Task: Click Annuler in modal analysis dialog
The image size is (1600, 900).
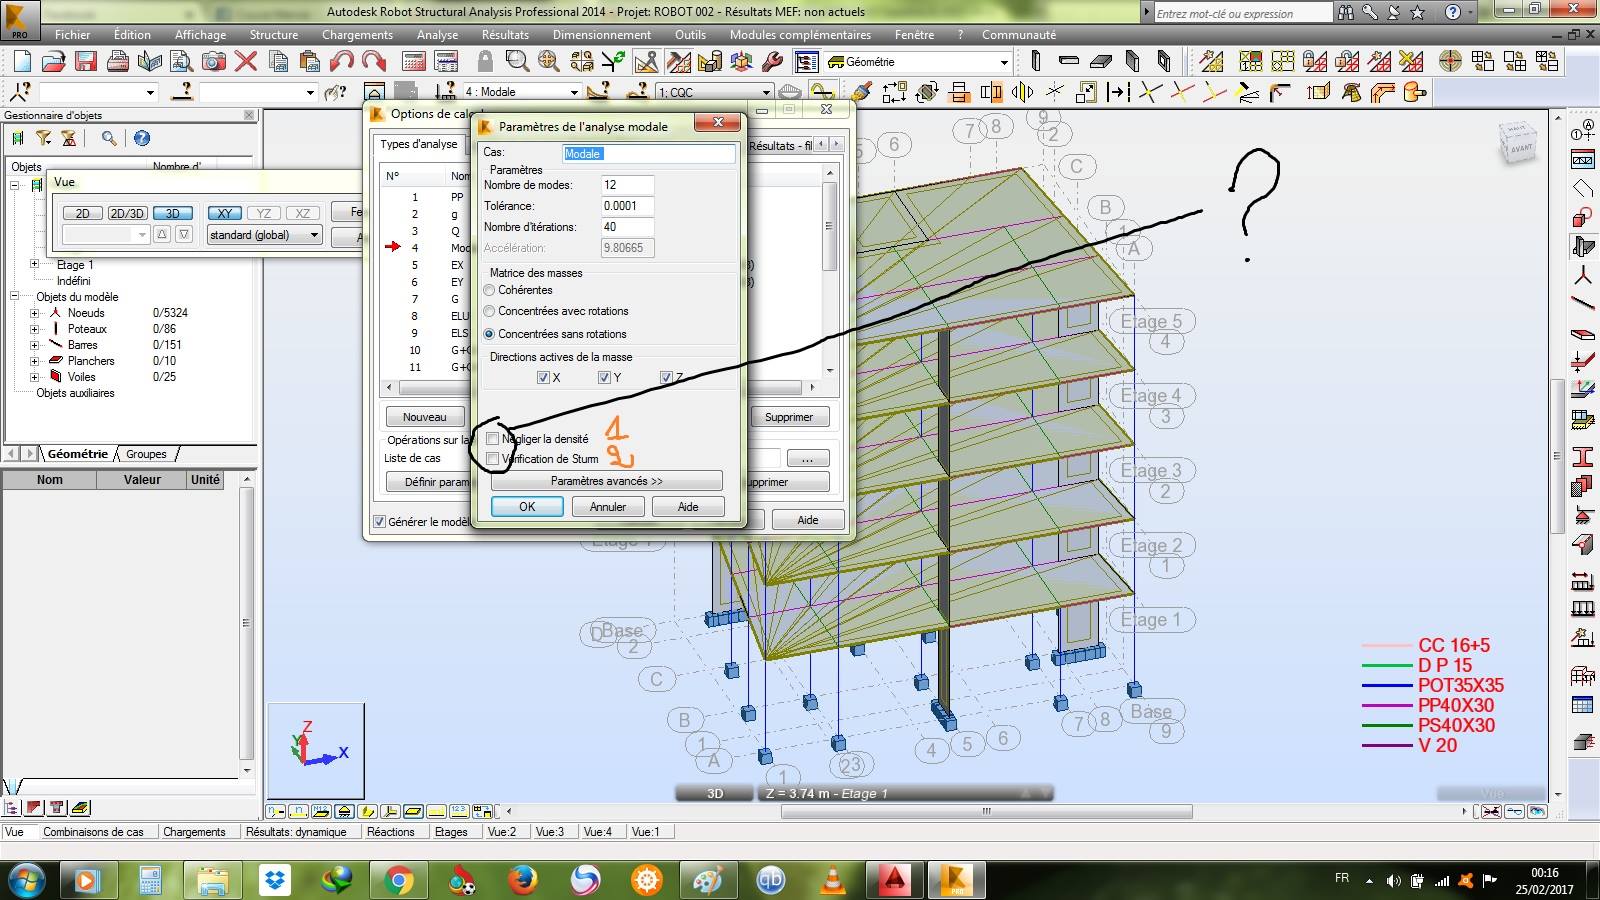Action: click(x=608, y=507)
